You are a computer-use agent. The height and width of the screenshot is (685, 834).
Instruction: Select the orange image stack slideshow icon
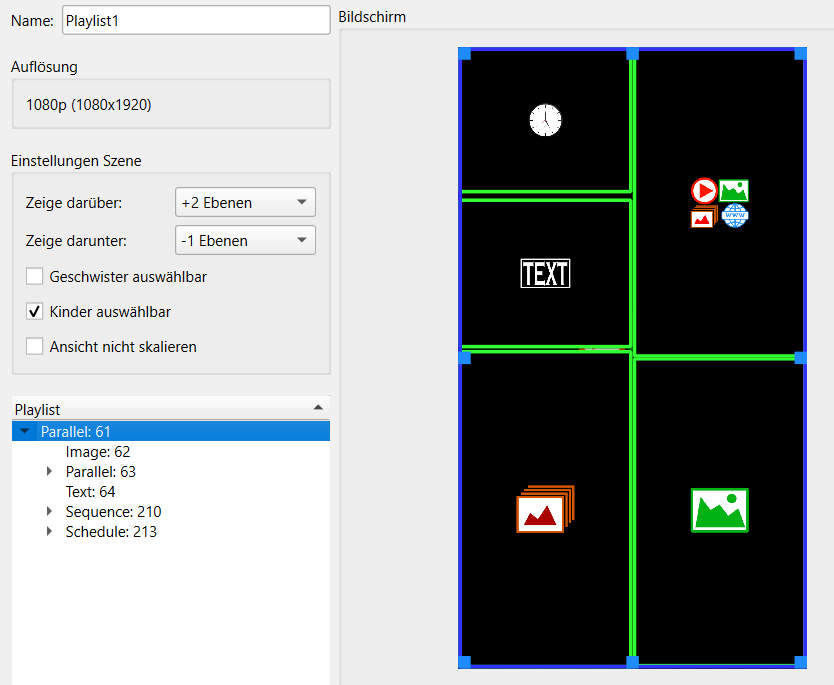545,509
